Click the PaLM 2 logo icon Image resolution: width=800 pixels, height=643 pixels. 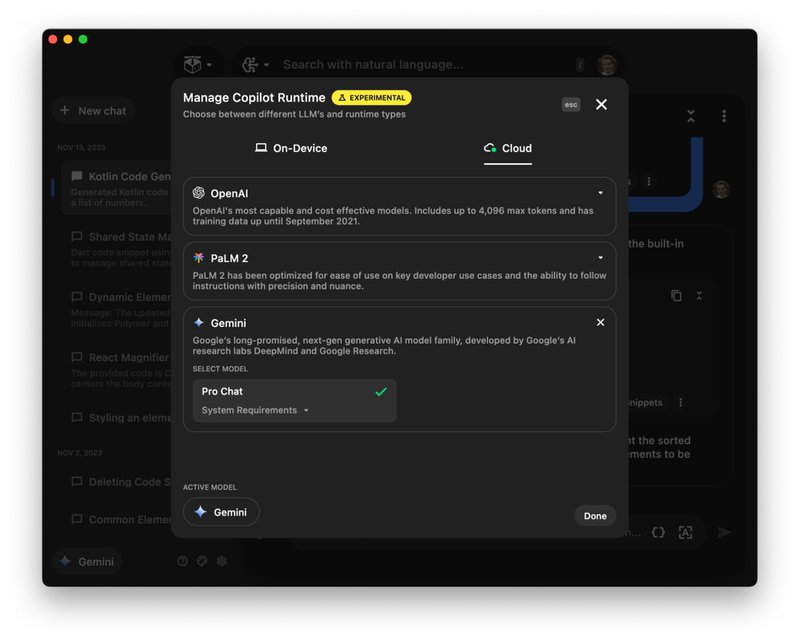(198, 258)
